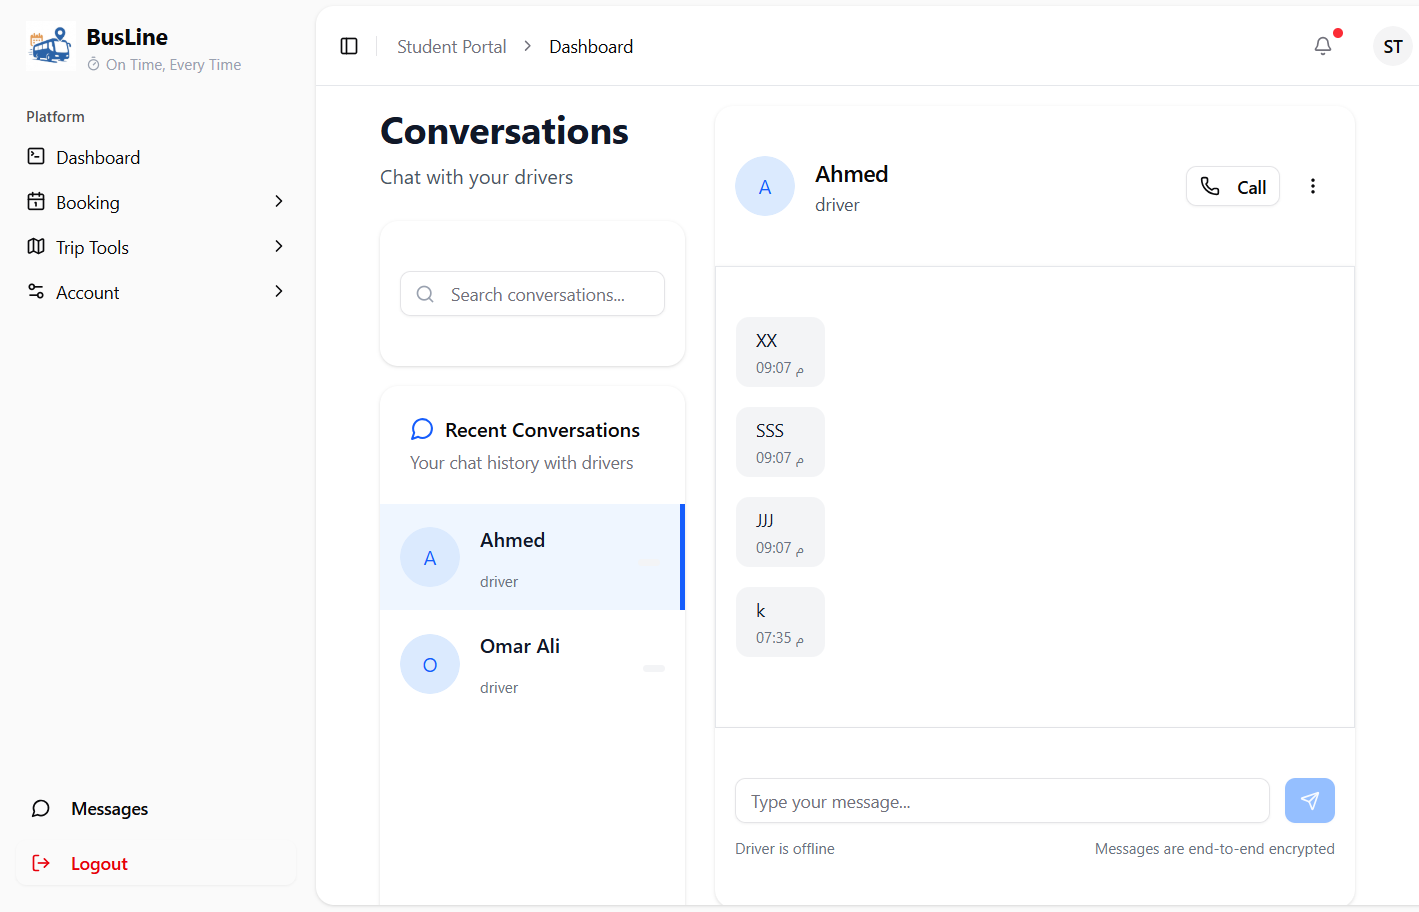Open the ST user avatar menu
The height and width of the screenshot is (912, 1419).
(x=1392, y=46)
